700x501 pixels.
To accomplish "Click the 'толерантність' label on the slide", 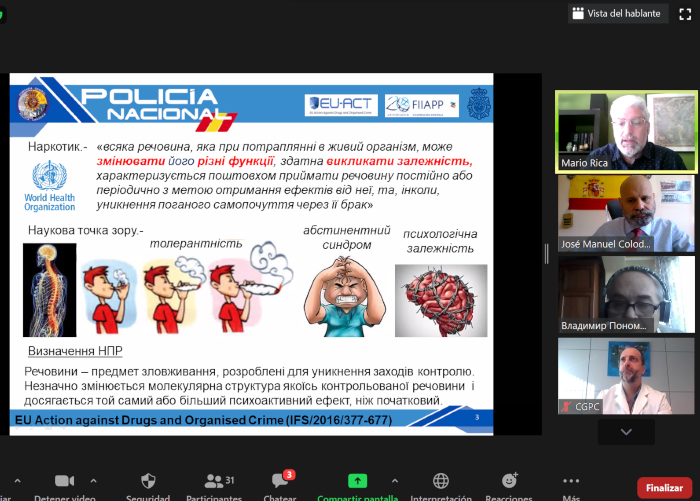I will [x=196, y=244].
